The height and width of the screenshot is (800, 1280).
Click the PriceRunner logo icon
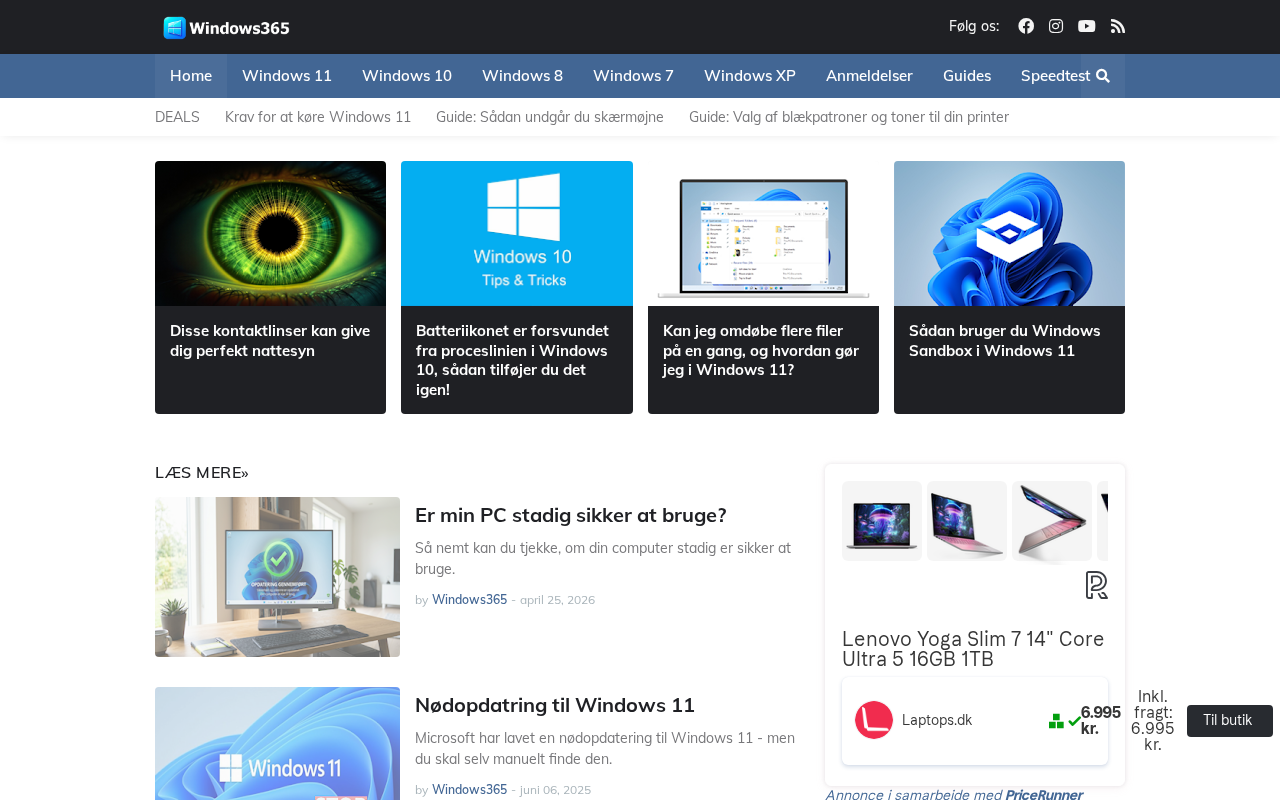click(1097, 585)
